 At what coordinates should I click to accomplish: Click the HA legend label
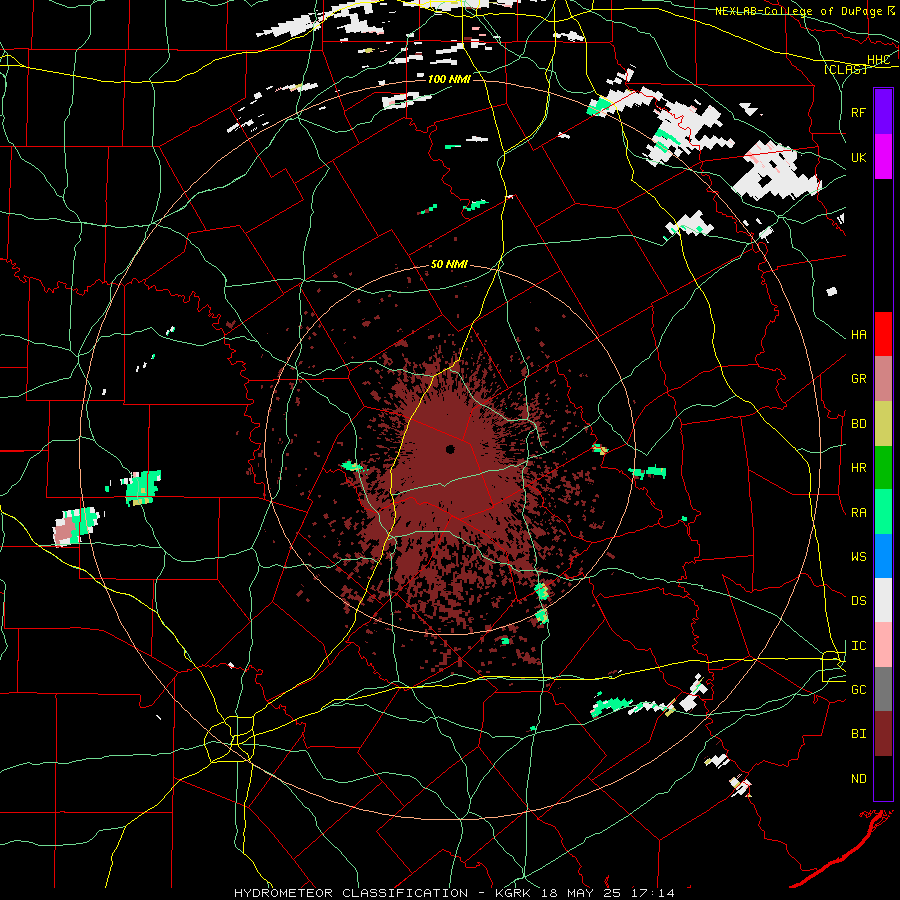click(x=858, y=335)
